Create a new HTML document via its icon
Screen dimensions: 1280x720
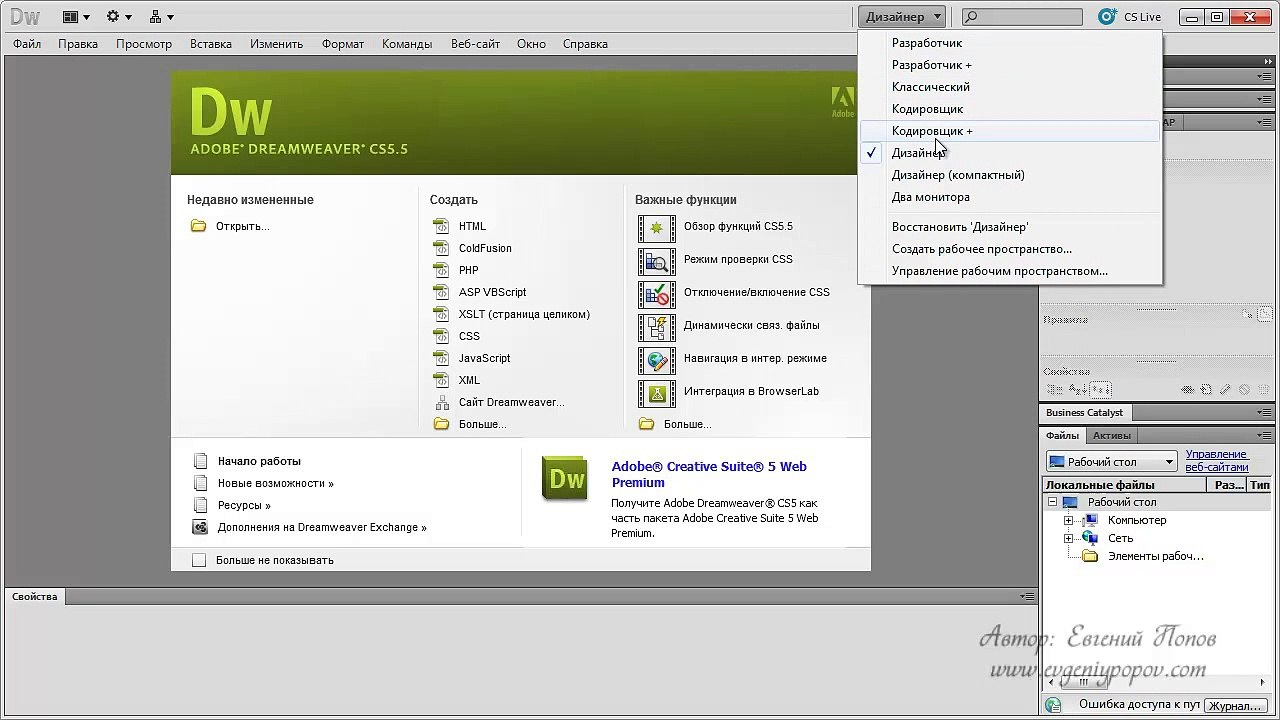[x=441, y=226]
